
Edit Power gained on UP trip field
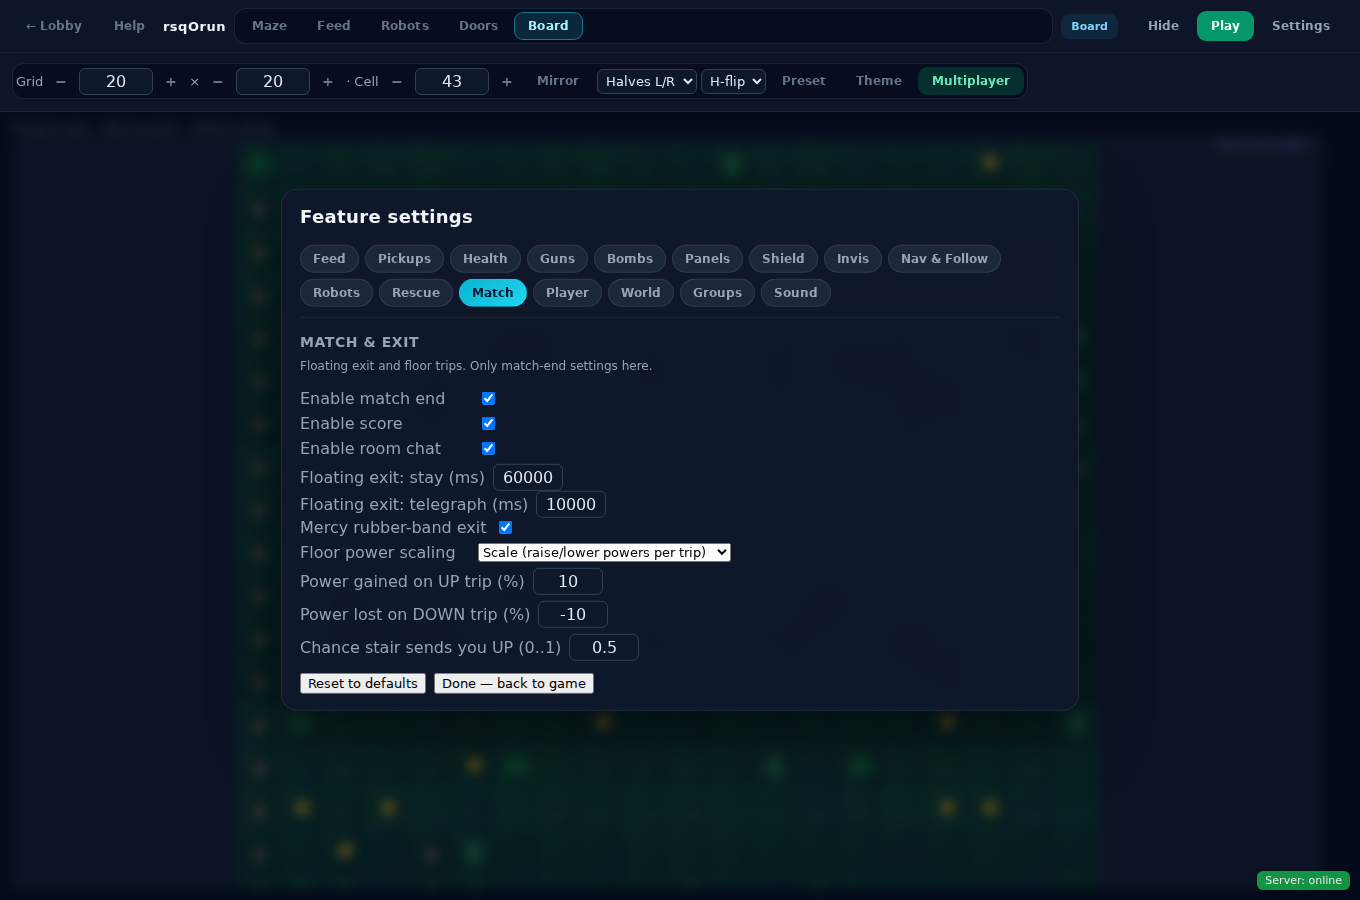coord(568,581)
